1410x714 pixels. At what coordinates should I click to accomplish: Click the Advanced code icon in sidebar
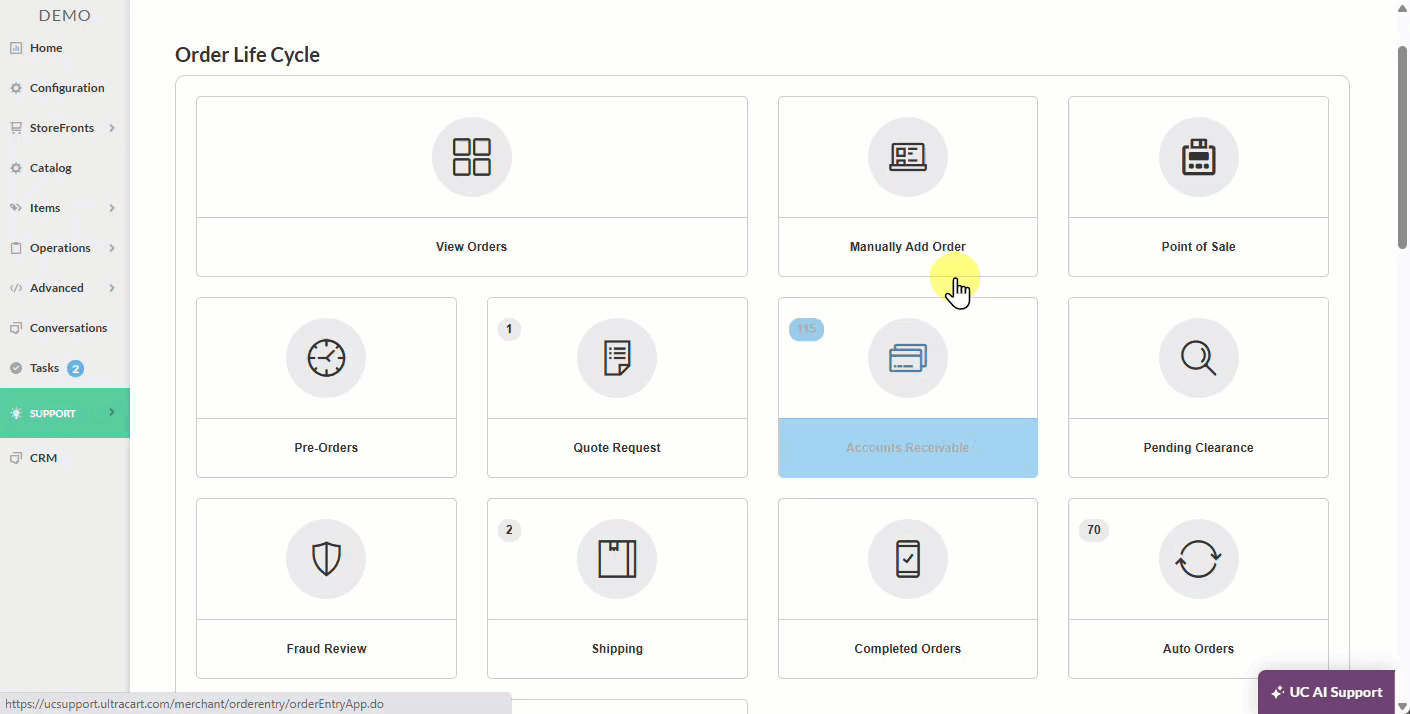(x=16, y=288)
